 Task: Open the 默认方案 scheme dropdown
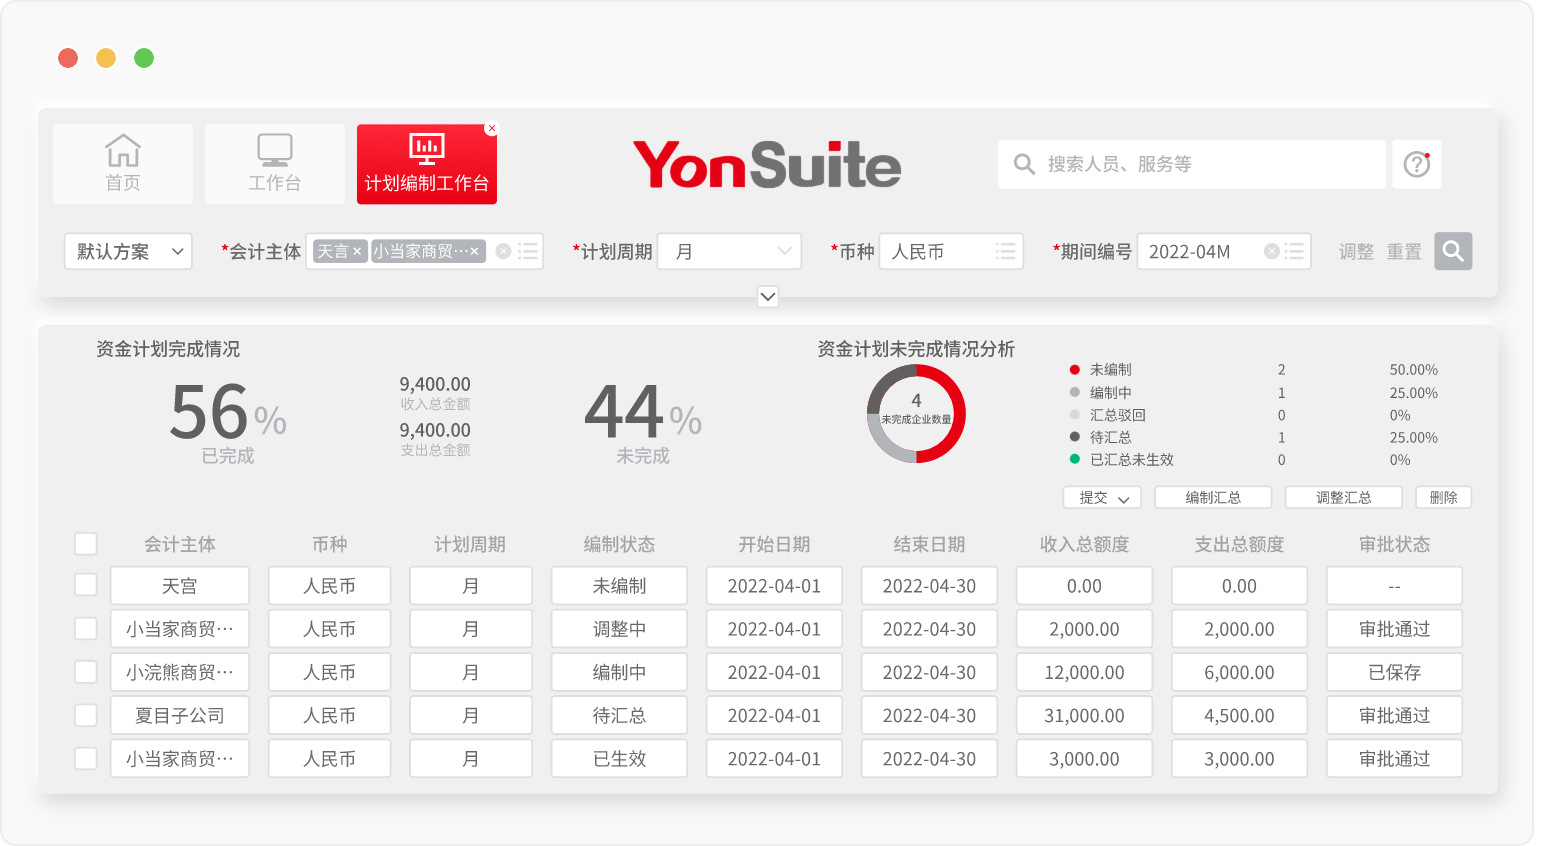pos(128,252)
